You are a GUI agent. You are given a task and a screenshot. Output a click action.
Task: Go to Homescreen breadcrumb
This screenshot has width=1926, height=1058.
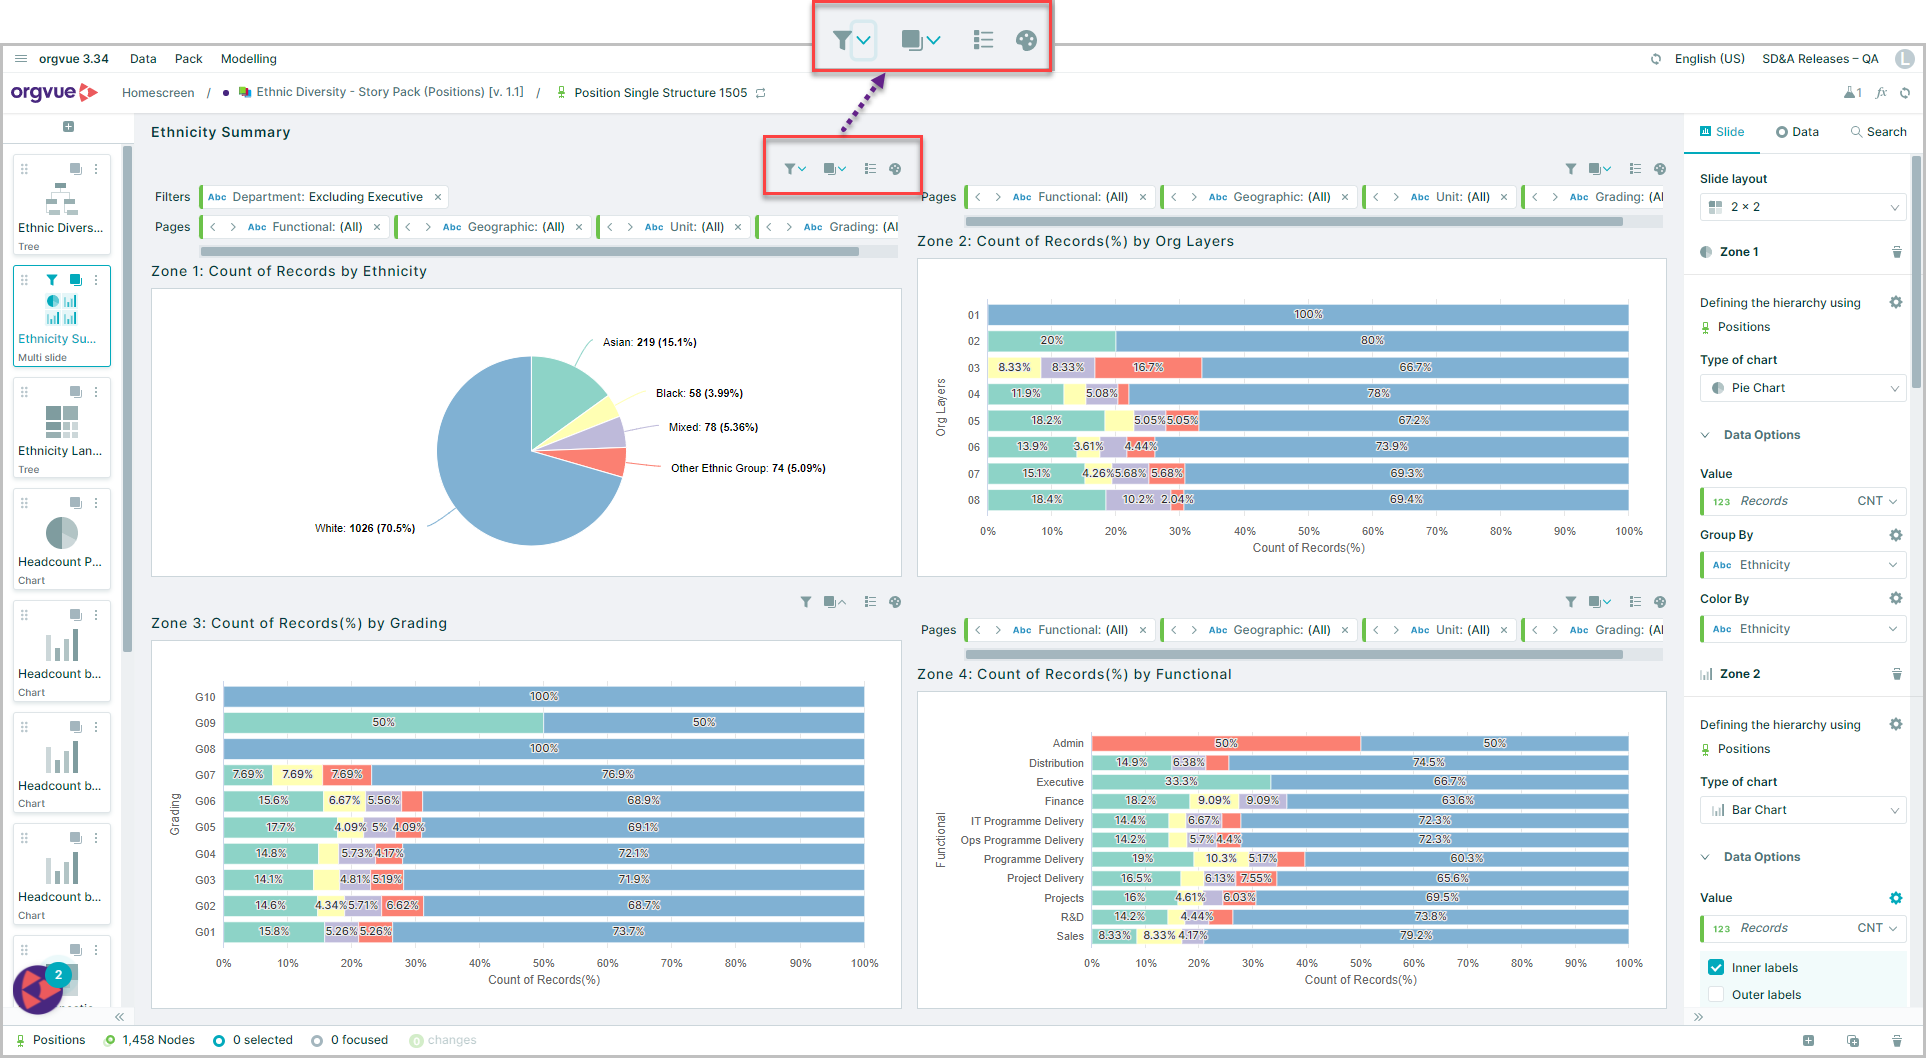[158, 93]
